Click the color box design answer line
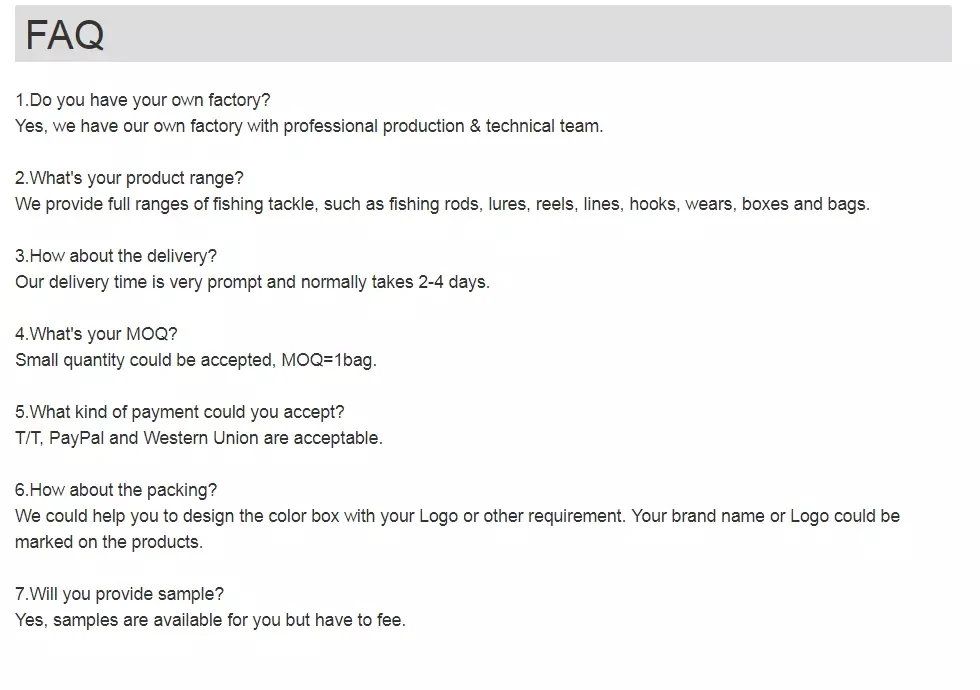Image resolution: width=980 pixels, height=690 pixels. (457, 516)
